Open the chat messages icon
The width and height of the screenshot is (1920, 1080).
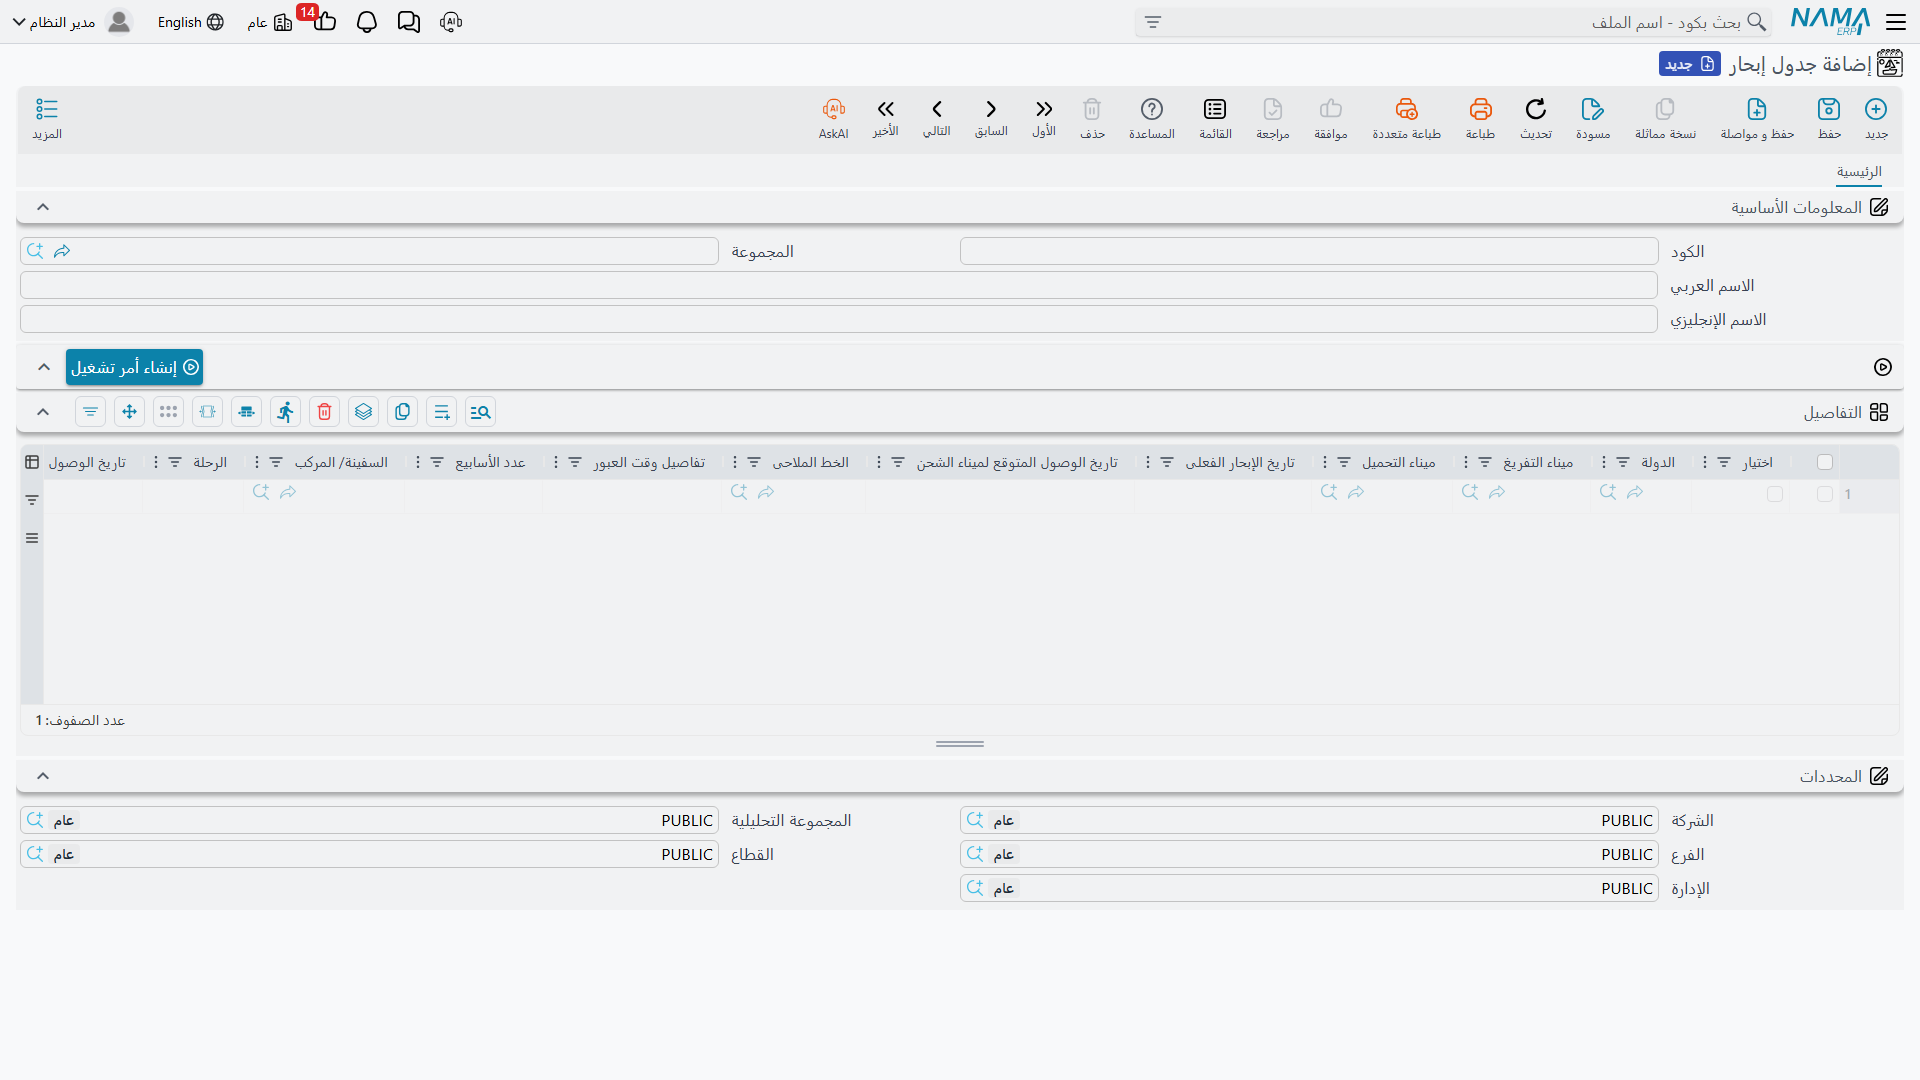point(409,22)
